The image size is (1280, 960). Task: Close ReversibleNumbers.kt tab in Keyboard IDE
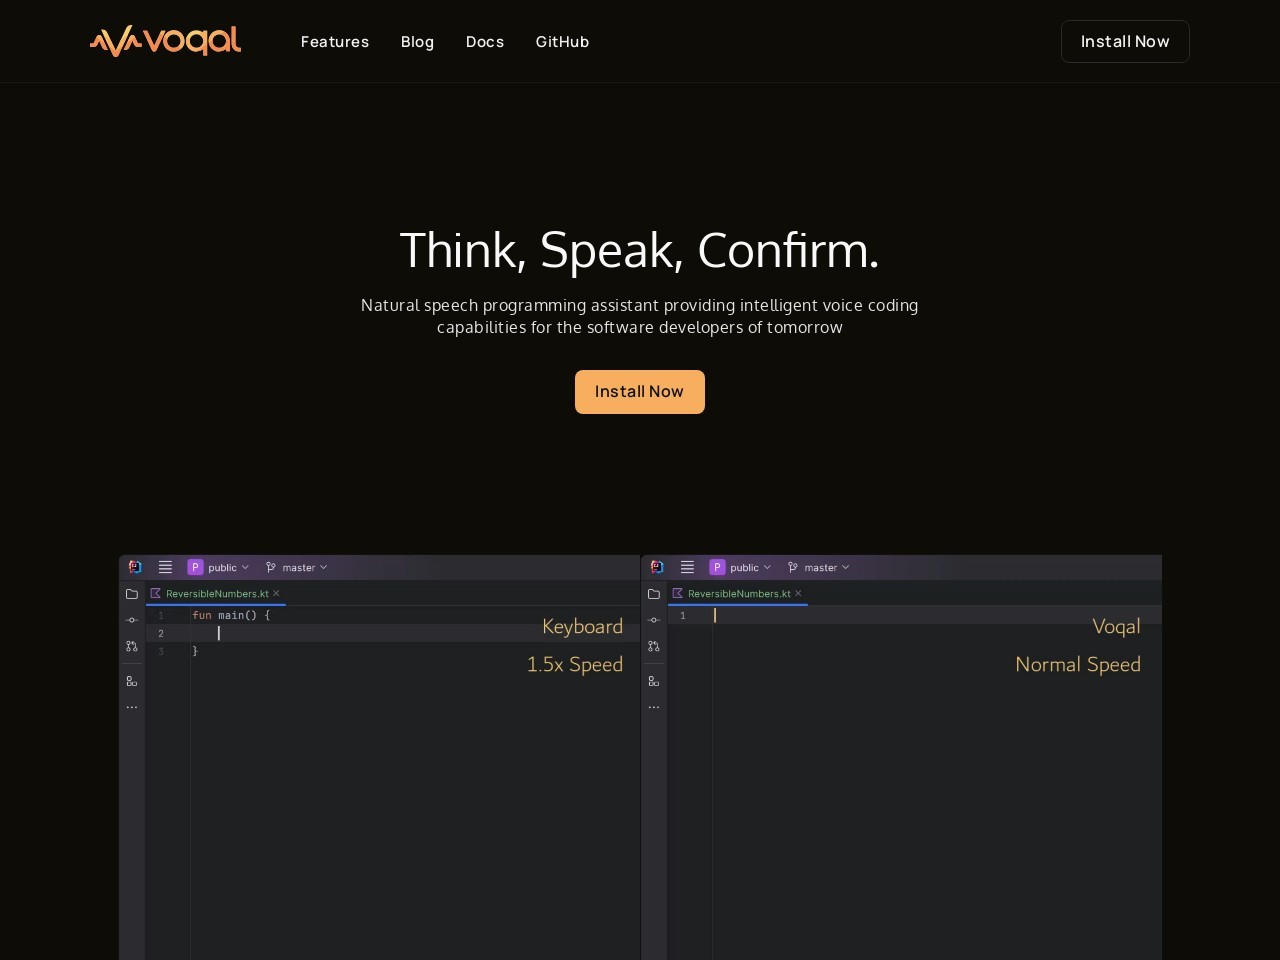(276, 594)
